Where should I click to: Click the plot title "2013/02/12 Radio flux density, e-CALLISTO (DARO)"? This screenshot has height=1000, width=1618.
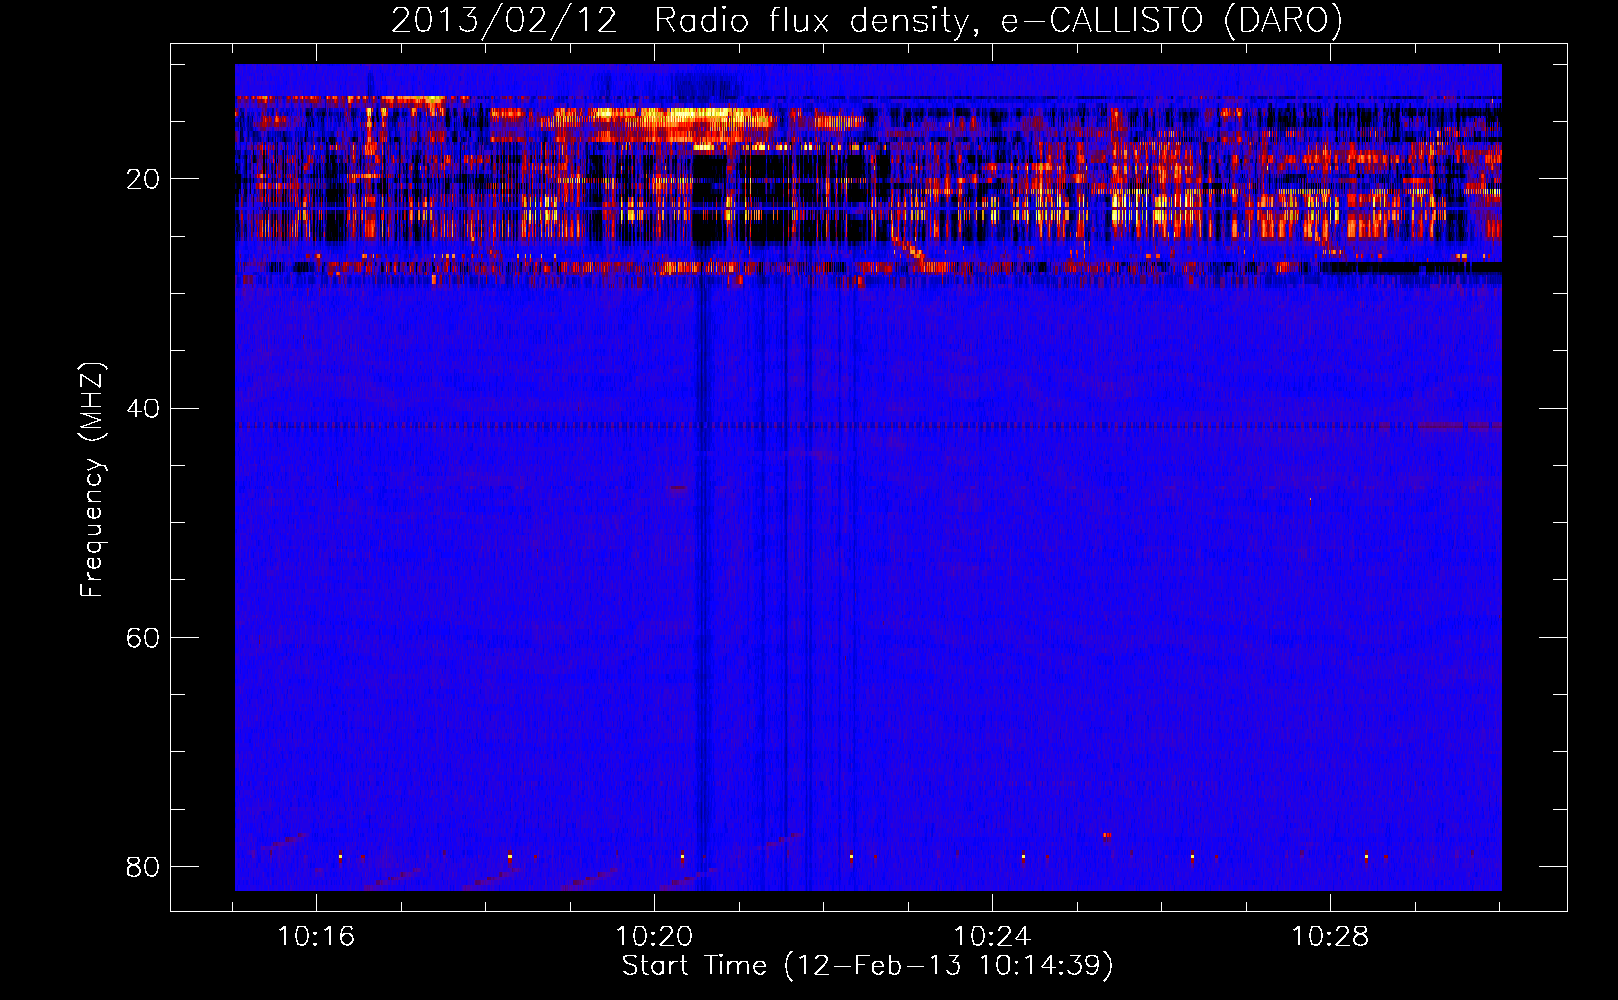866,21
